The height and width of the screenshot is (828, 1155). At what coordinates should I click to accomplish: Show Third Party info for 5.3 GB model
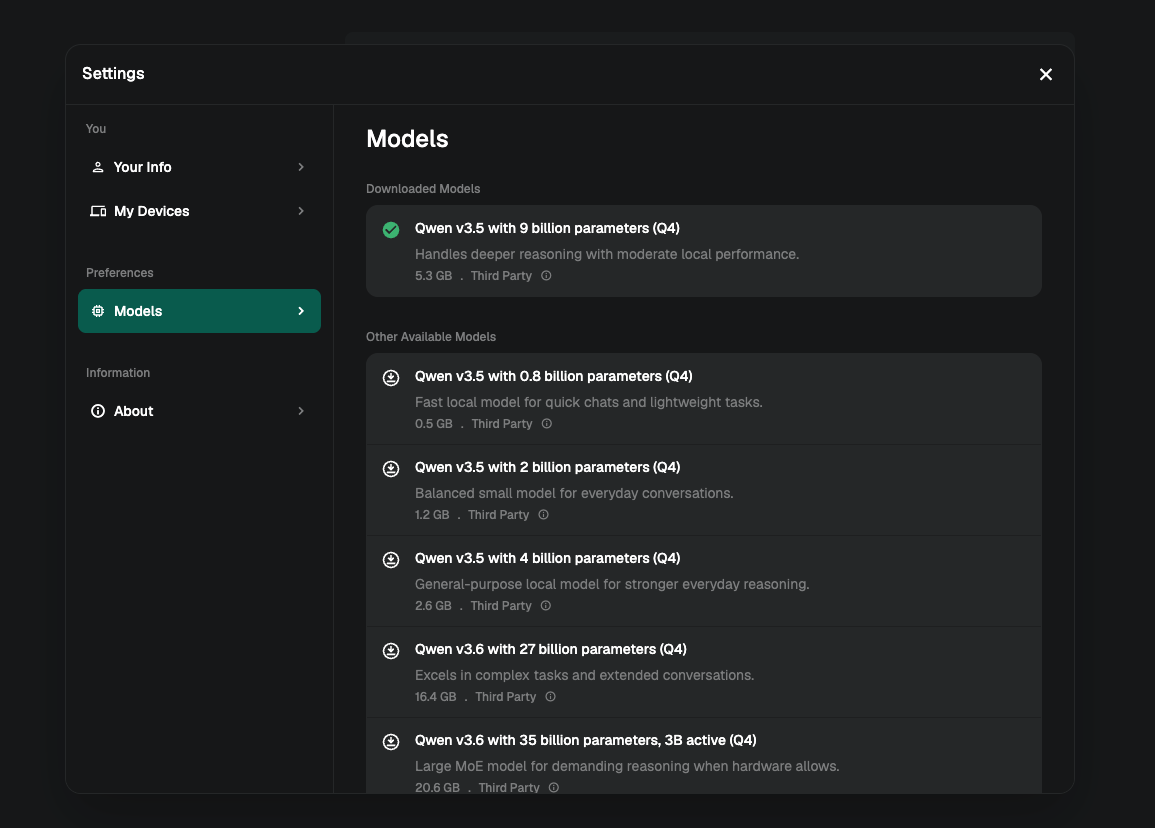coord(546,276)
